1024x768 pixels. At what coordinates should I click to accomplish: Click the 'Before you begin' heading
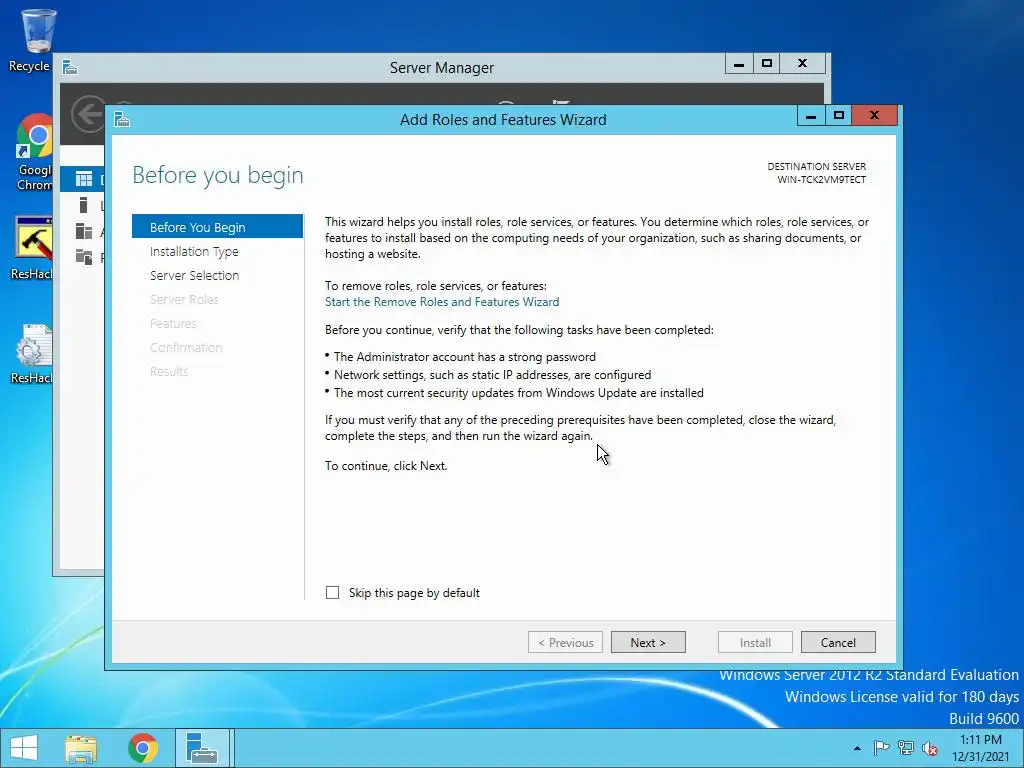click(x=218, y=175)
